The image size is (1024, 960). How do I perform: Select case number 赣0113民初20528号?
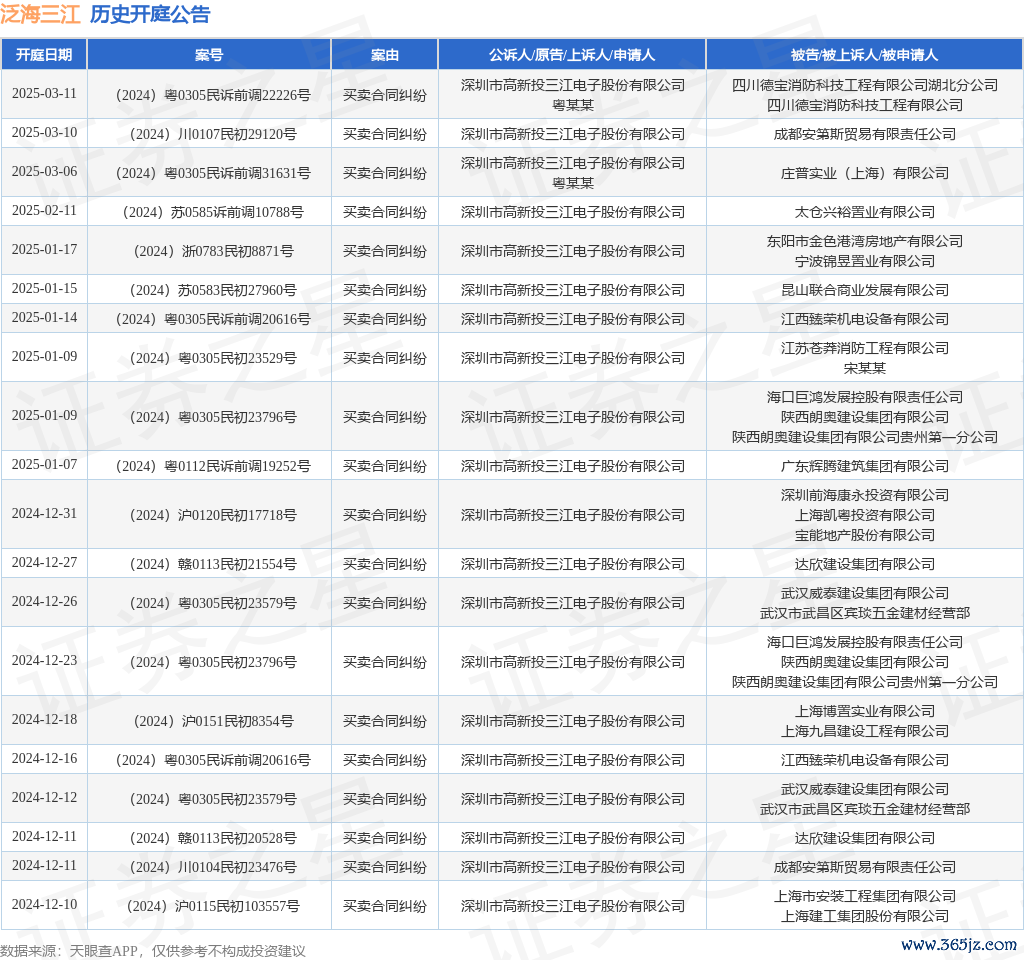pos(213,838)
